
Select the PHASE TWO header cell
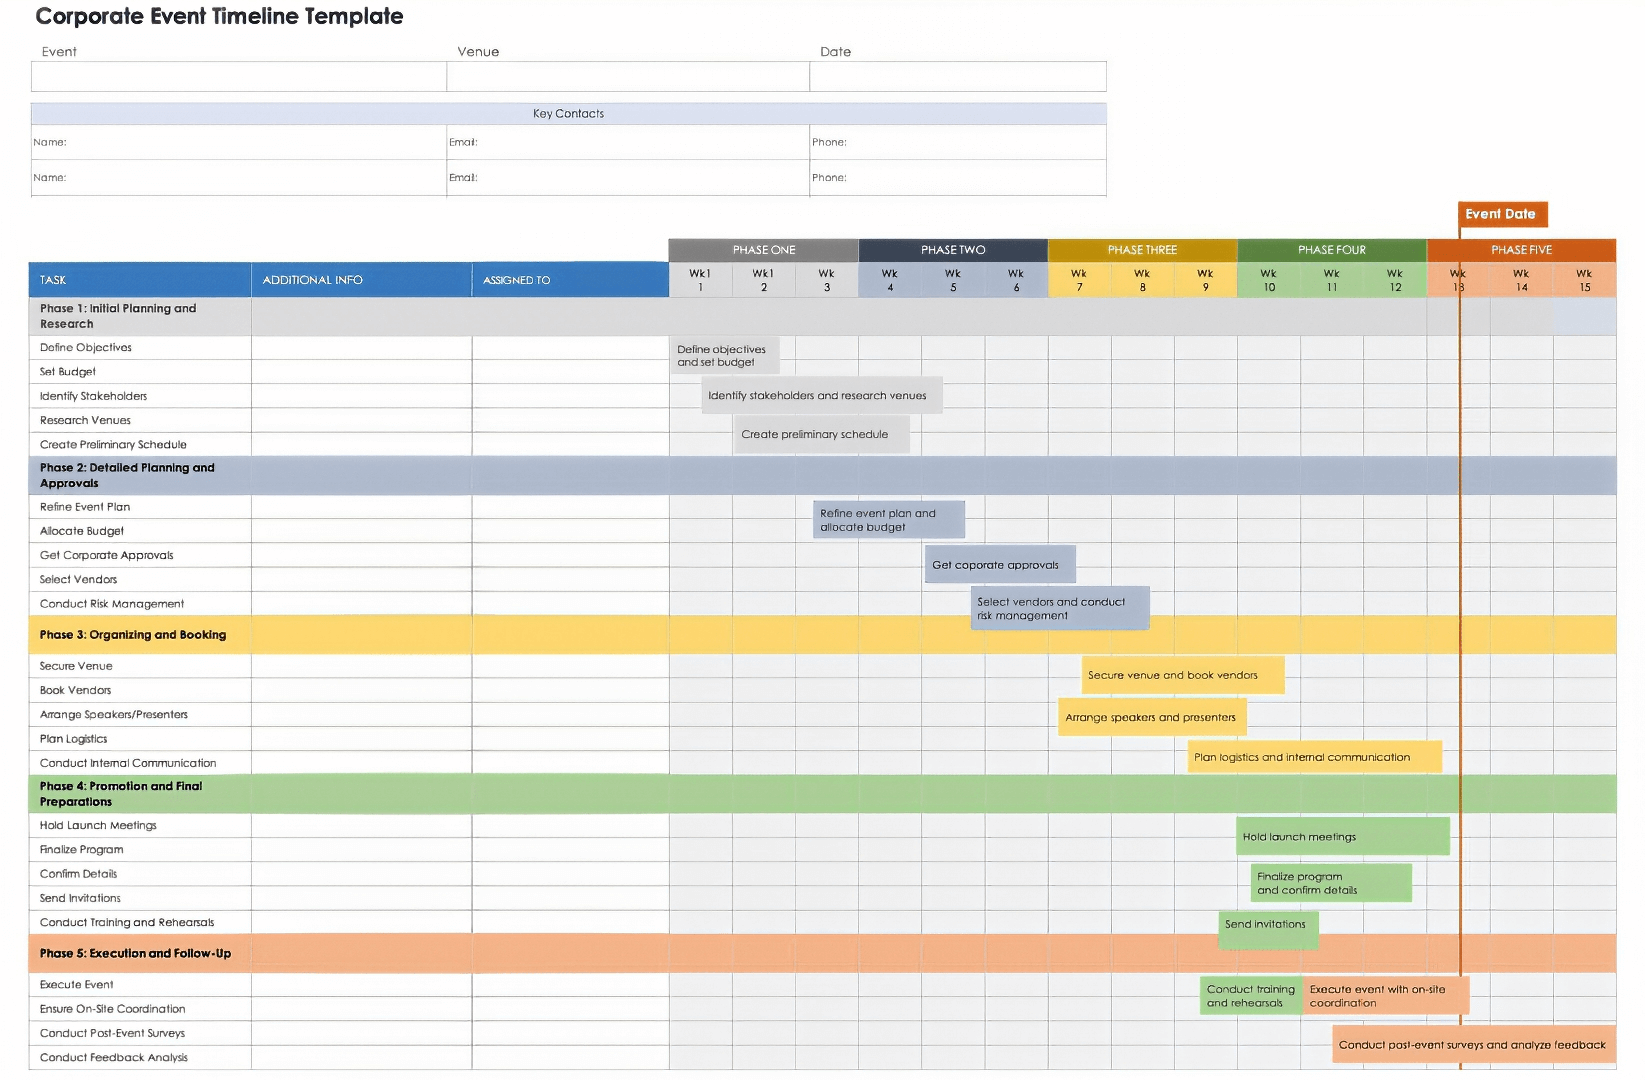[953, 250]
